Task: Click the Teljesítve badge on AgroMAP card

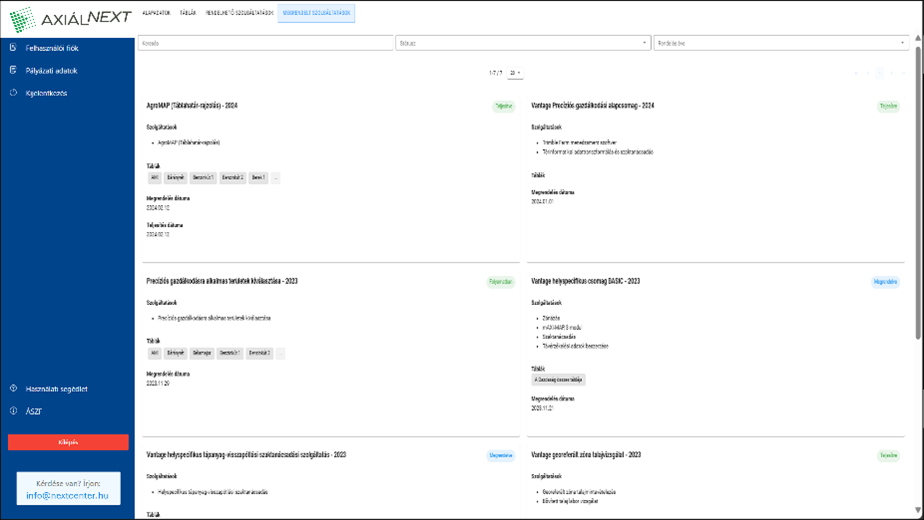Action: tap(504, 106)
